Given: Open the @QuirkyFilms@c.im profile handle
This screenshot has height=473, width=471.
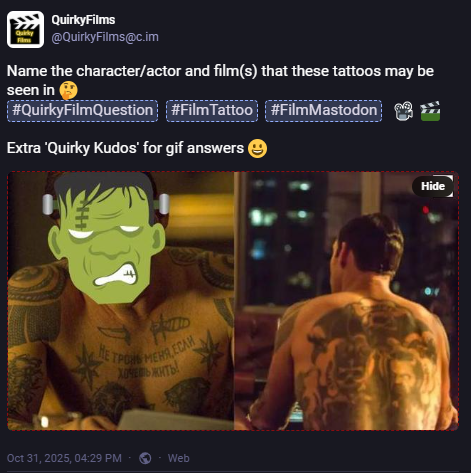Looking at the screenshot, I should 105,37.
